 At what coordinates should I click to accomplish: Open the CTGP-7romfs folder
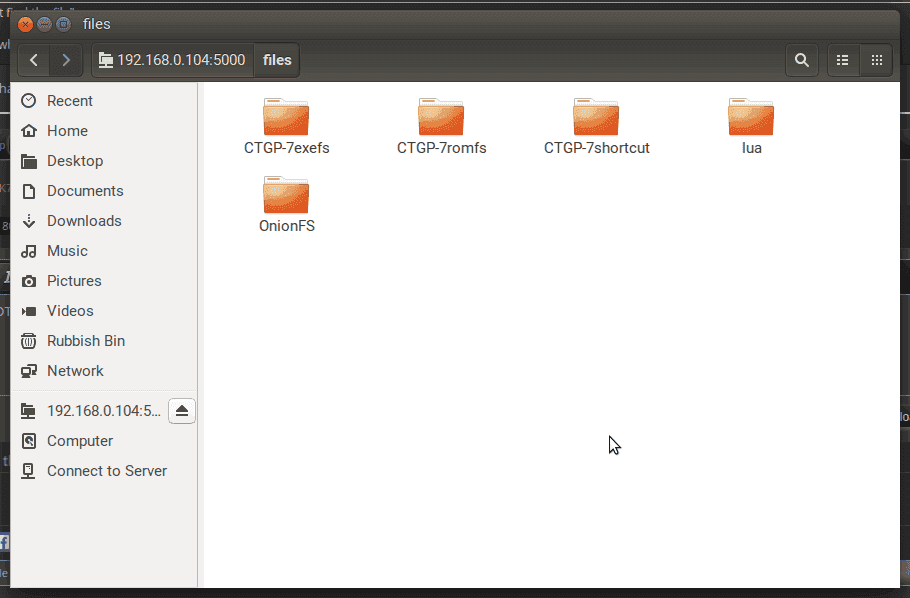tap(441, 127)
